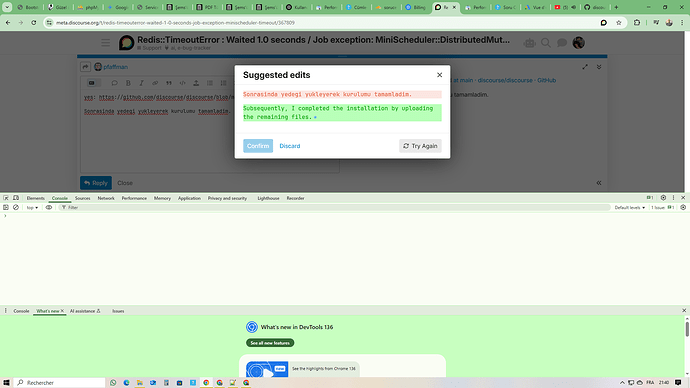Select the DevTools Console tab
Screen dimensions: 690x388
click(60, 198)
